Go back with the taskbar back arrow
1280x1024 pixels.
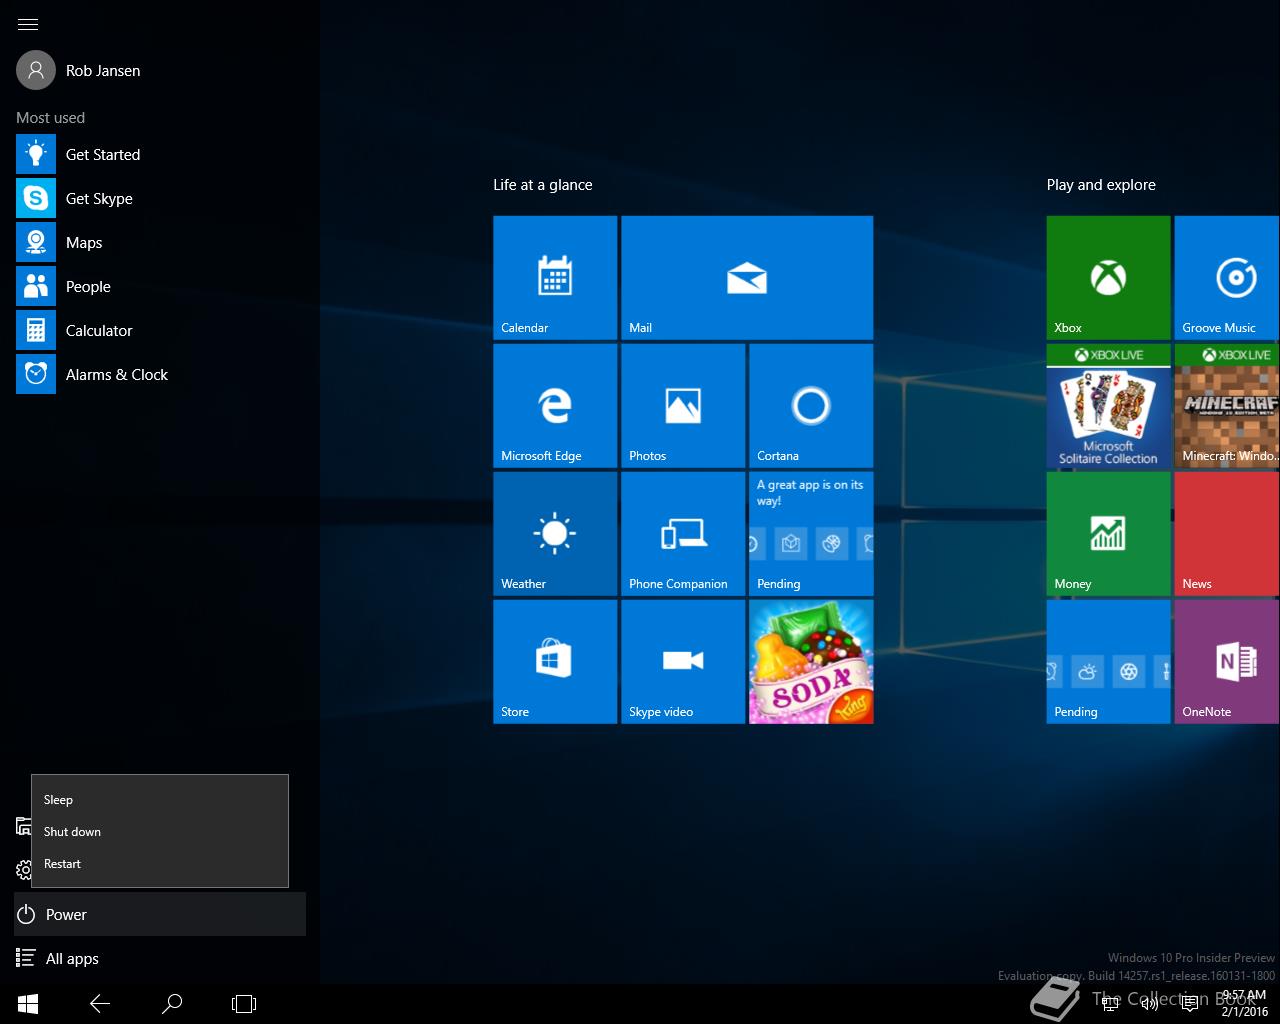pos(100,1004)
